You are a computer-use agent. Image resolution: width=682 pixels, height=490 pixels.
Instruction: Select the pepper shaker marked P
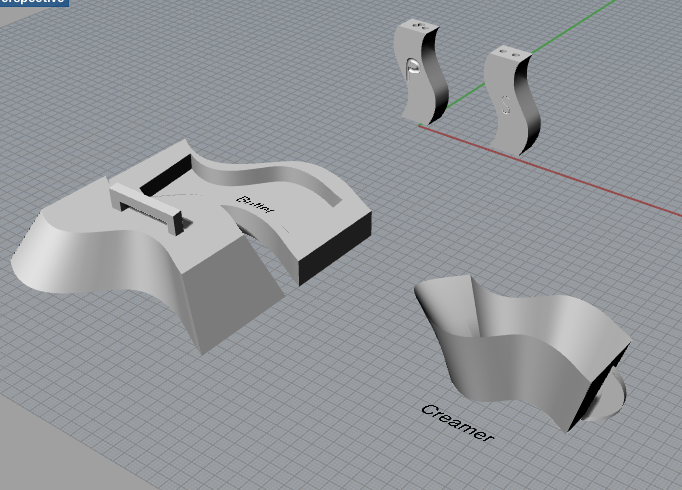click(x=421, y=72)
